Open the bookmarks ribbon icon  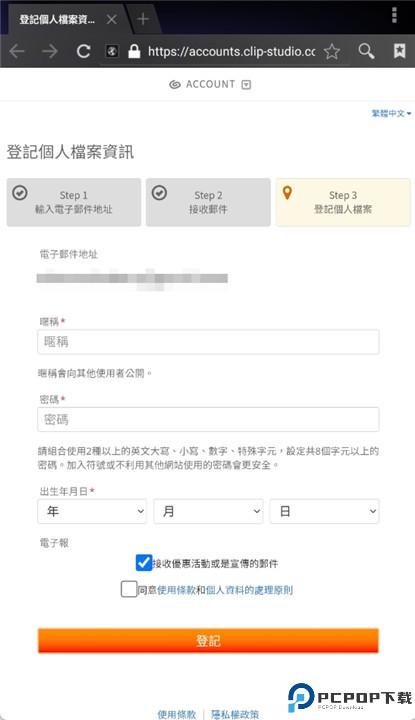(x=399, y=51)
